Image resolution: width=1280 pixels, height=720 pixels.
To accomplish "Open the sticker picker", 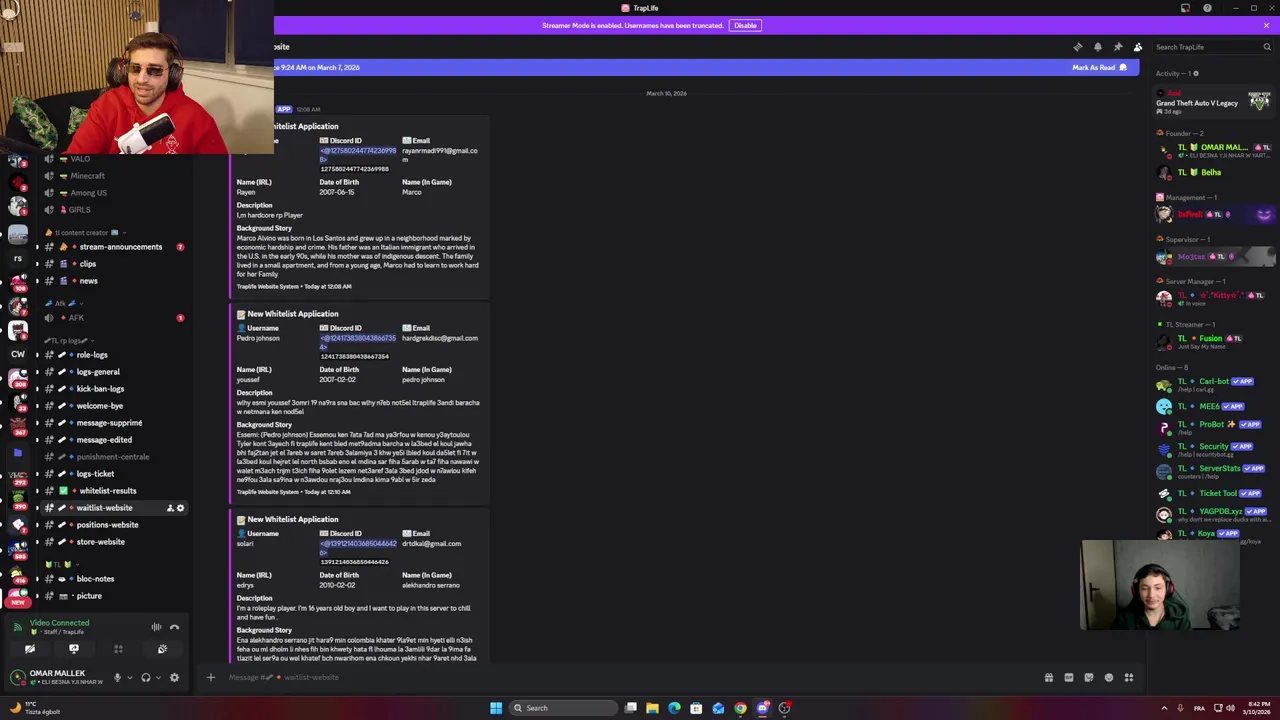I will pos(1088,677).
